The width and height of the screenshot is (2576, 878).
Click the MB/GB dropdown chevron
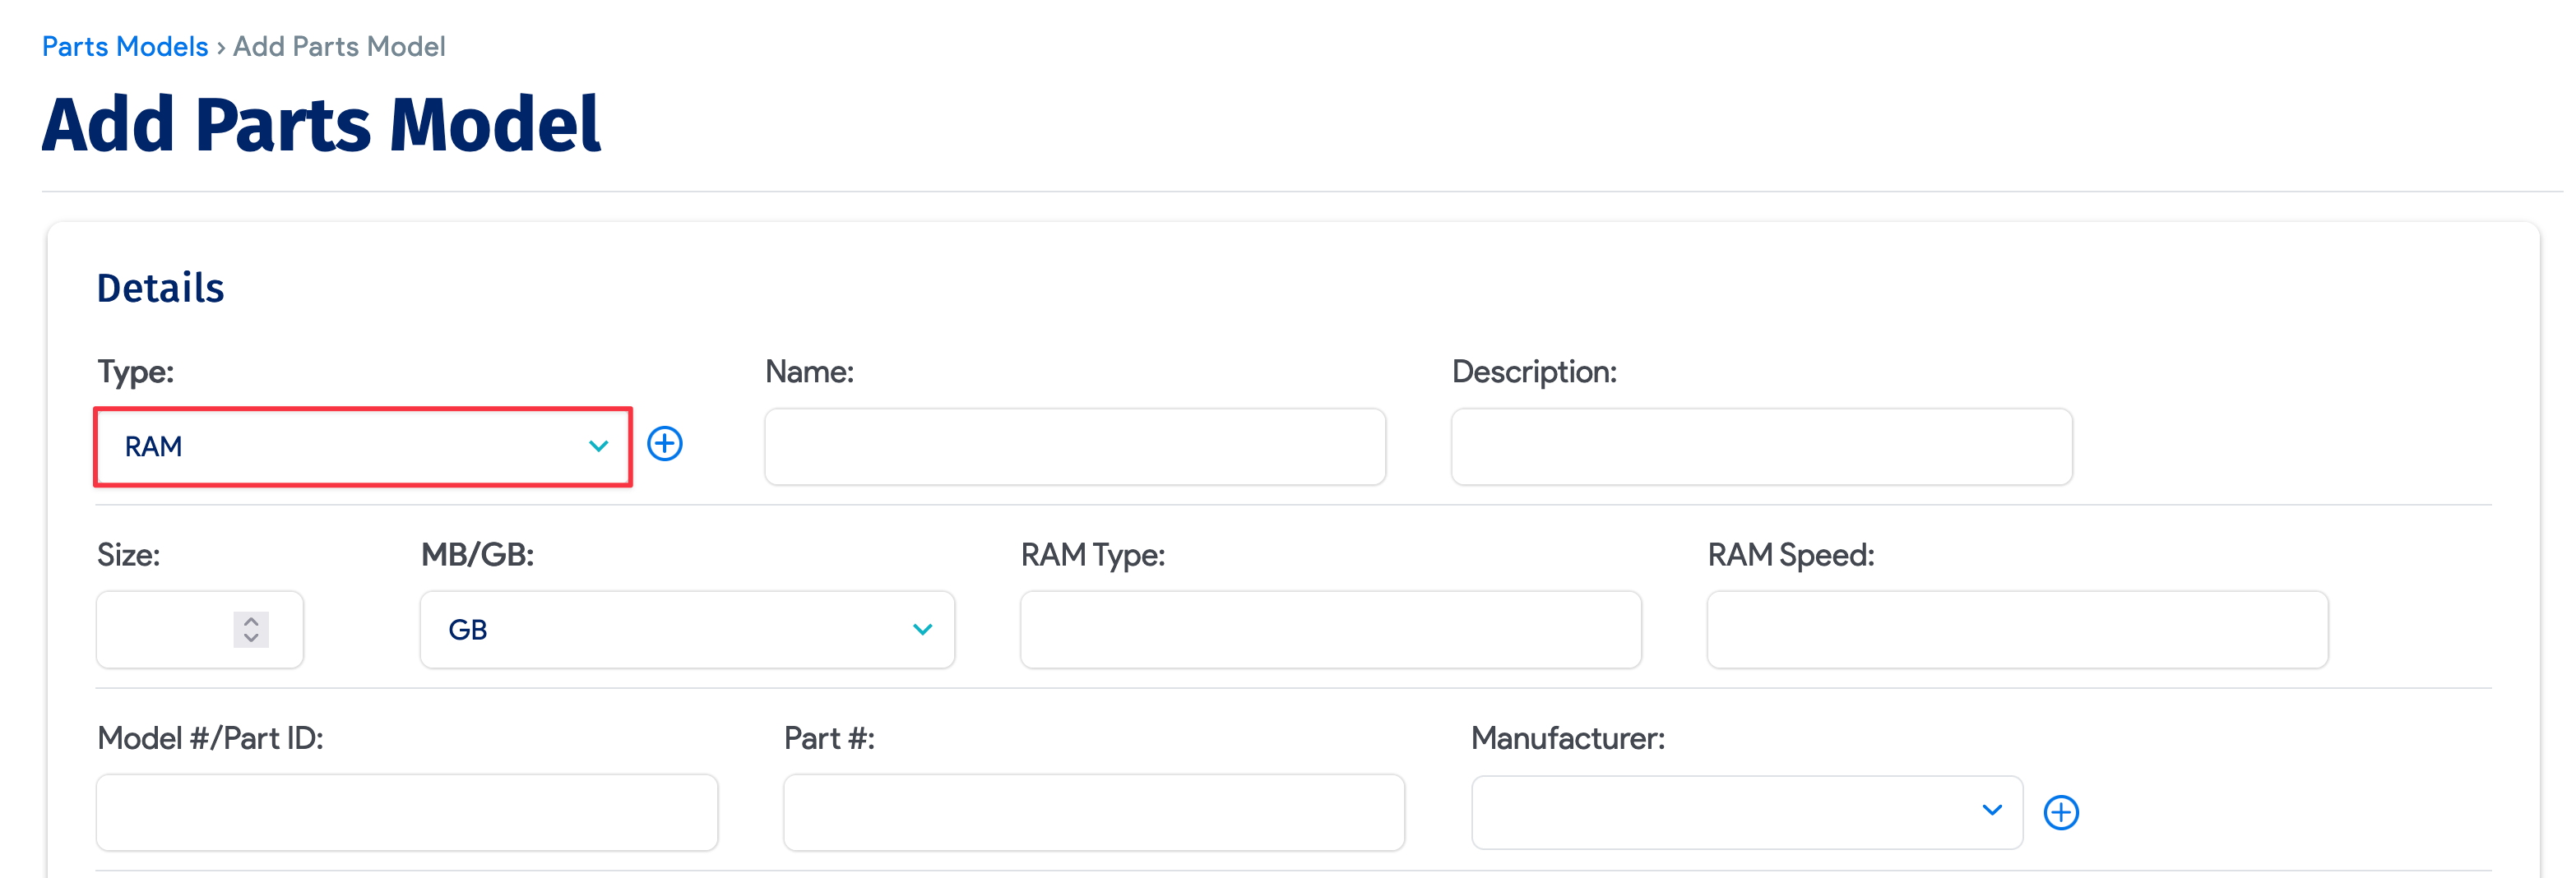click(923, 629)
